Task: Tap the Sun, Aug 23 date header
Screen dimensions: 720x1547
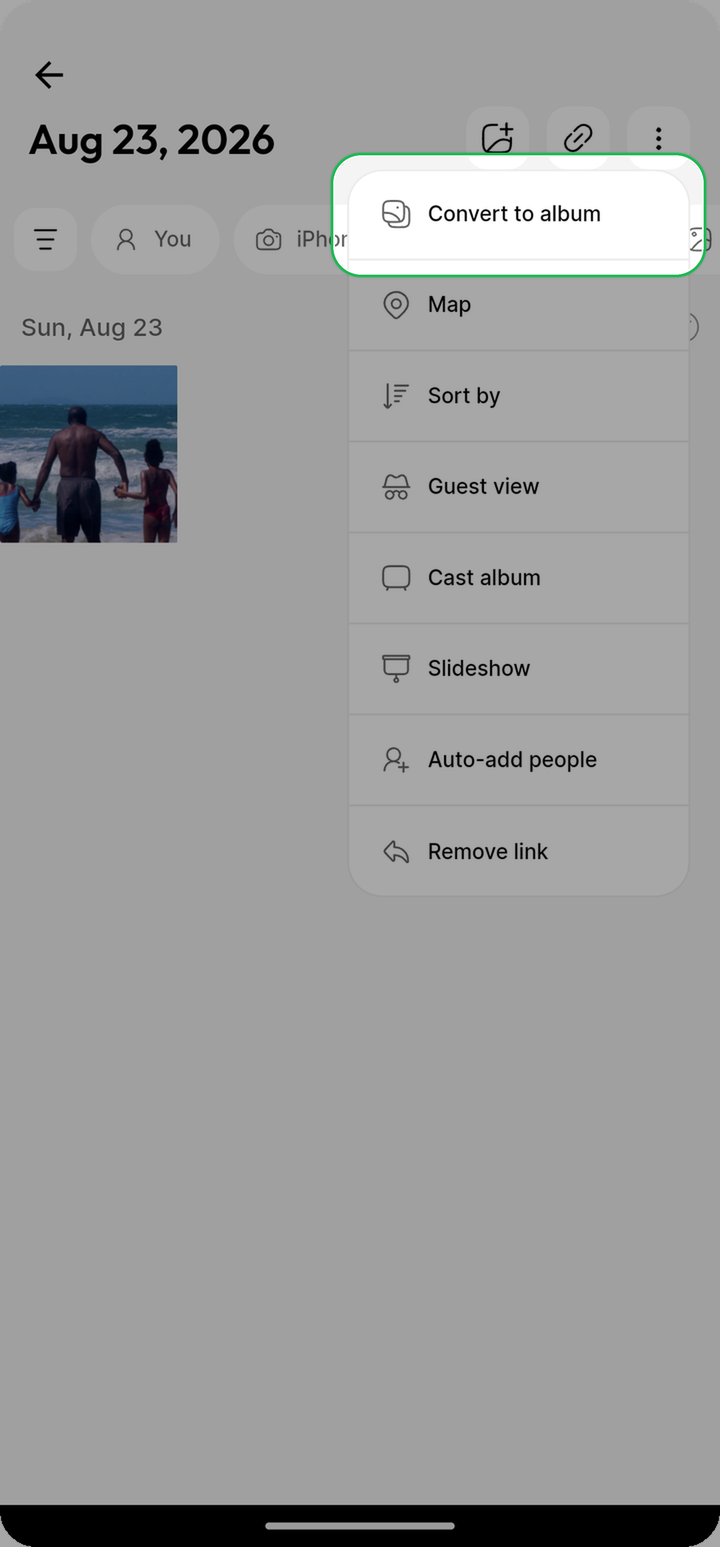Action: 92,327
